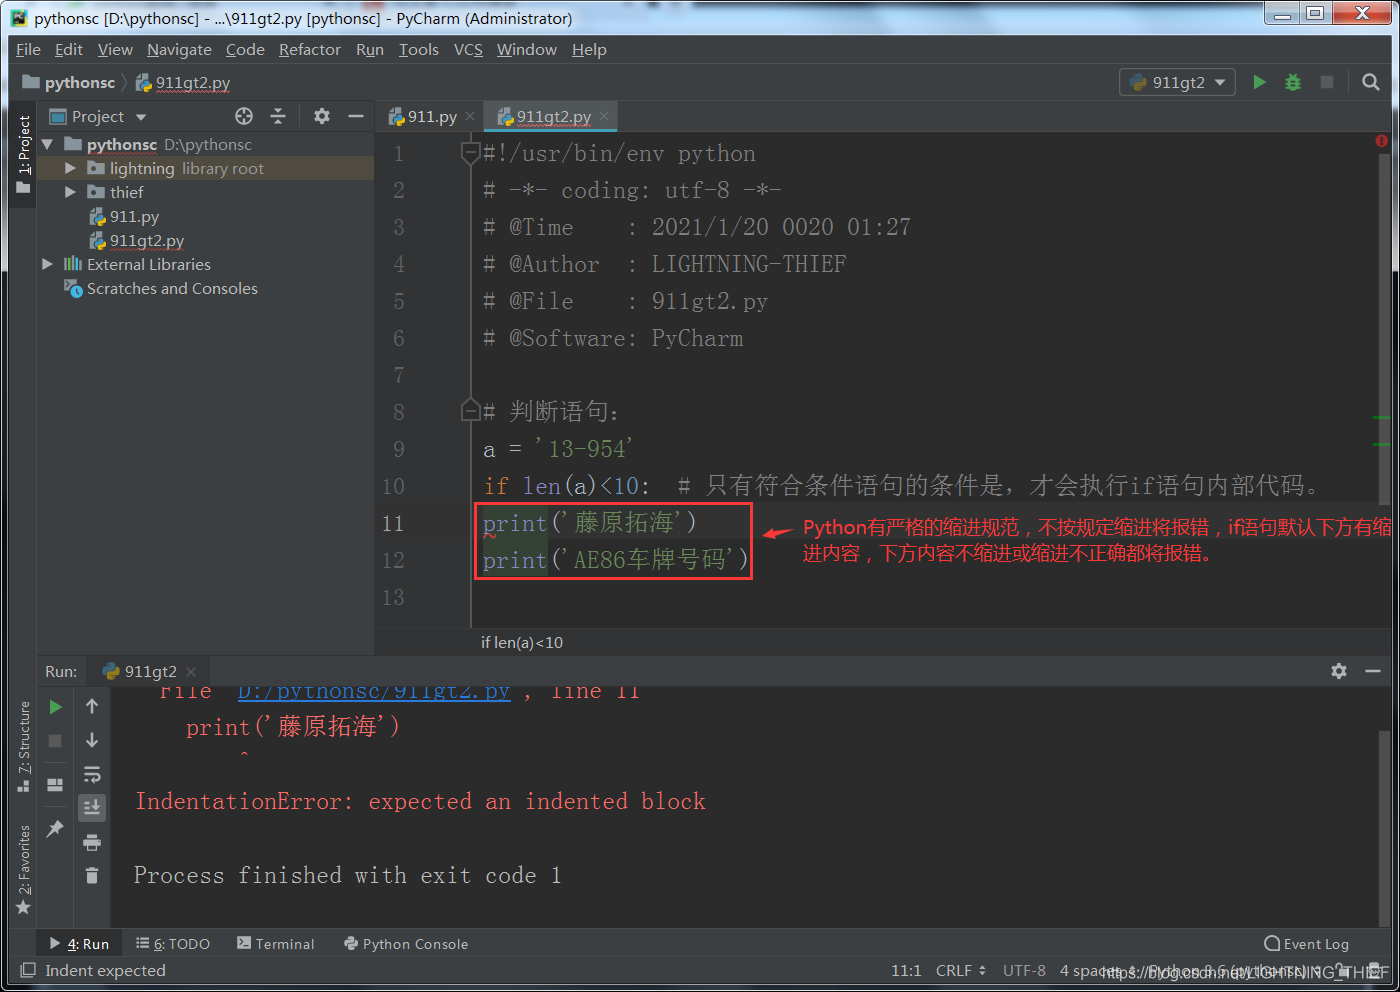Click Run panel stop square icon
Screen dimensions: 1400x992
pyautogui.click(x=55, y=741)
